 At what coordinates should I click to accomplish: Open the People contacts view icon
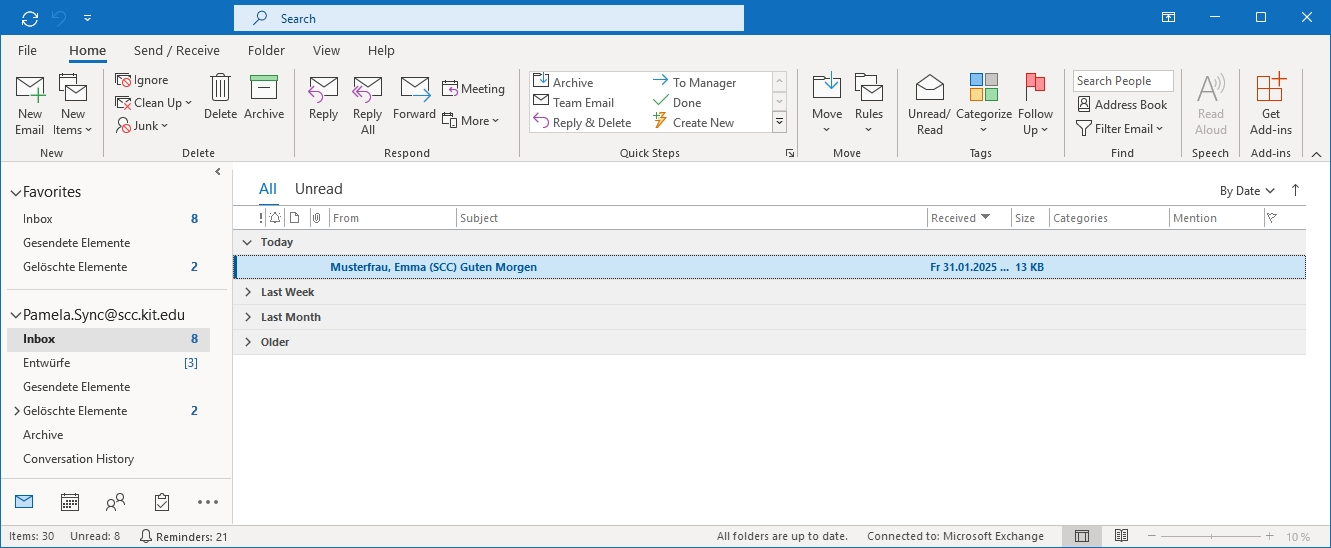[116, 502]
